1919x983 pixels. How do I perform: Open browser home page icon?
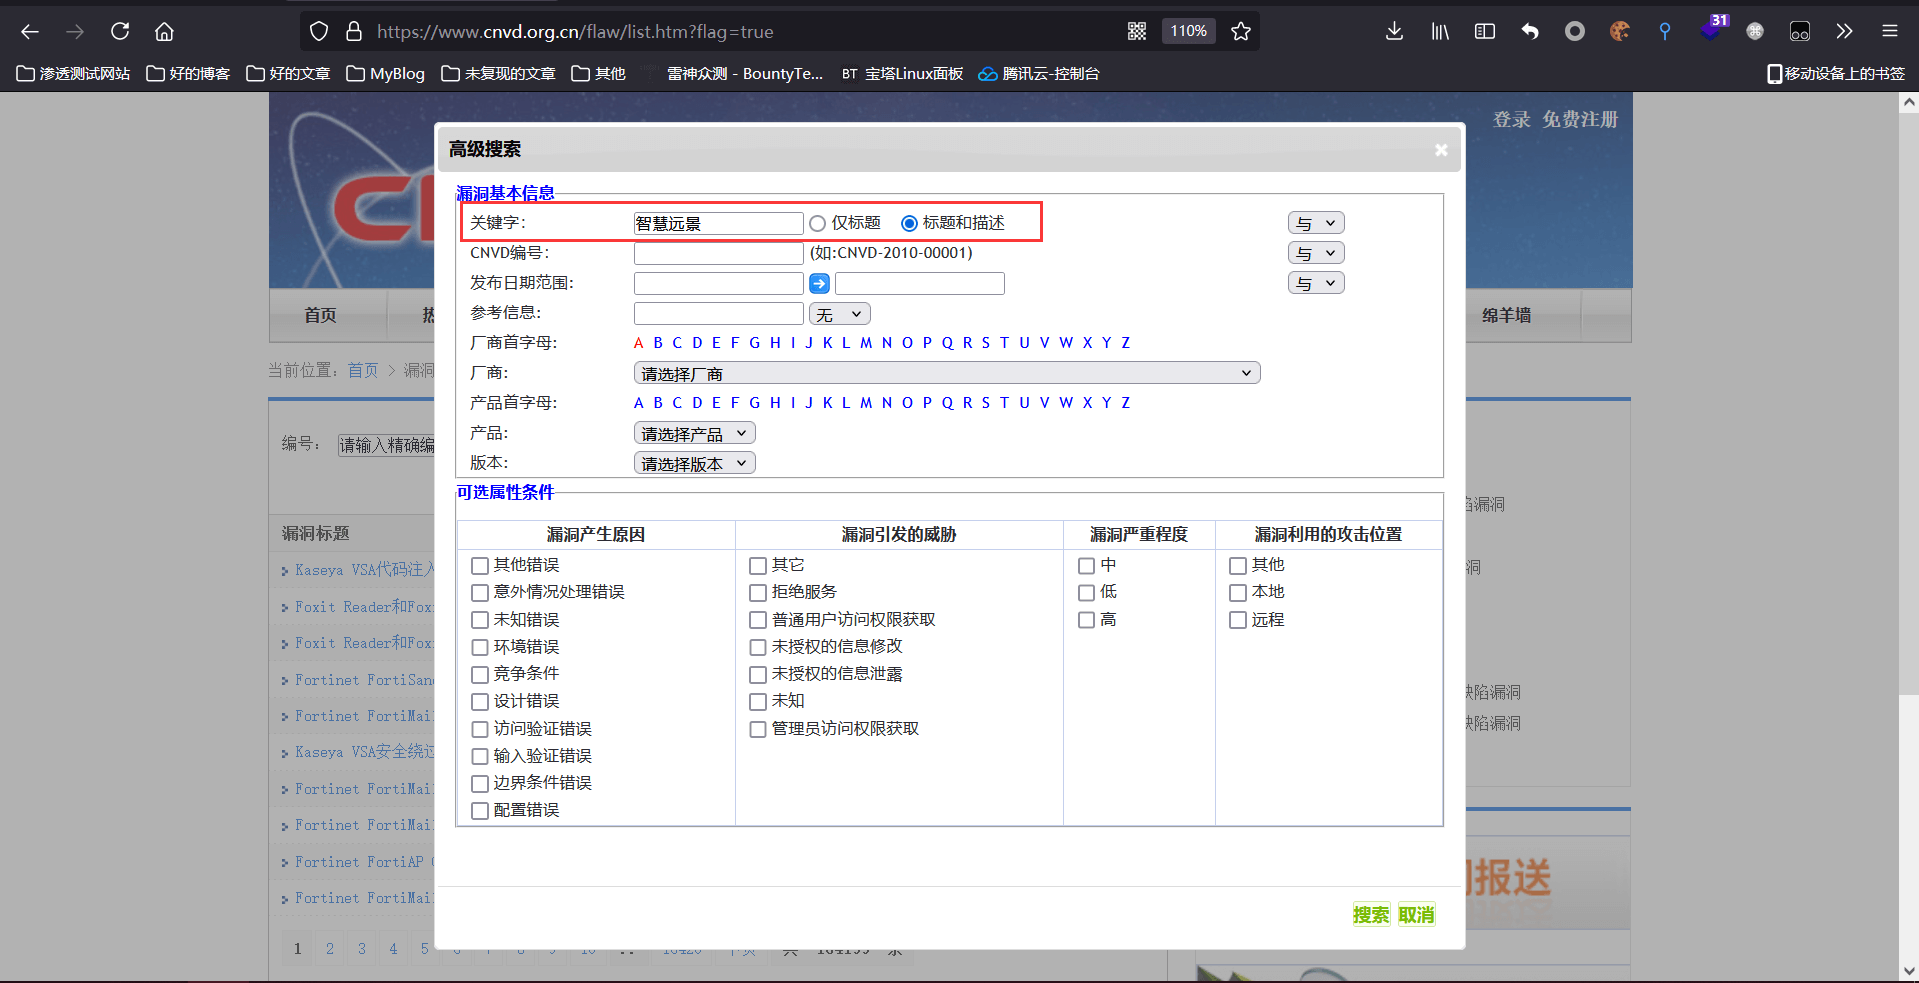pos(164,31)
